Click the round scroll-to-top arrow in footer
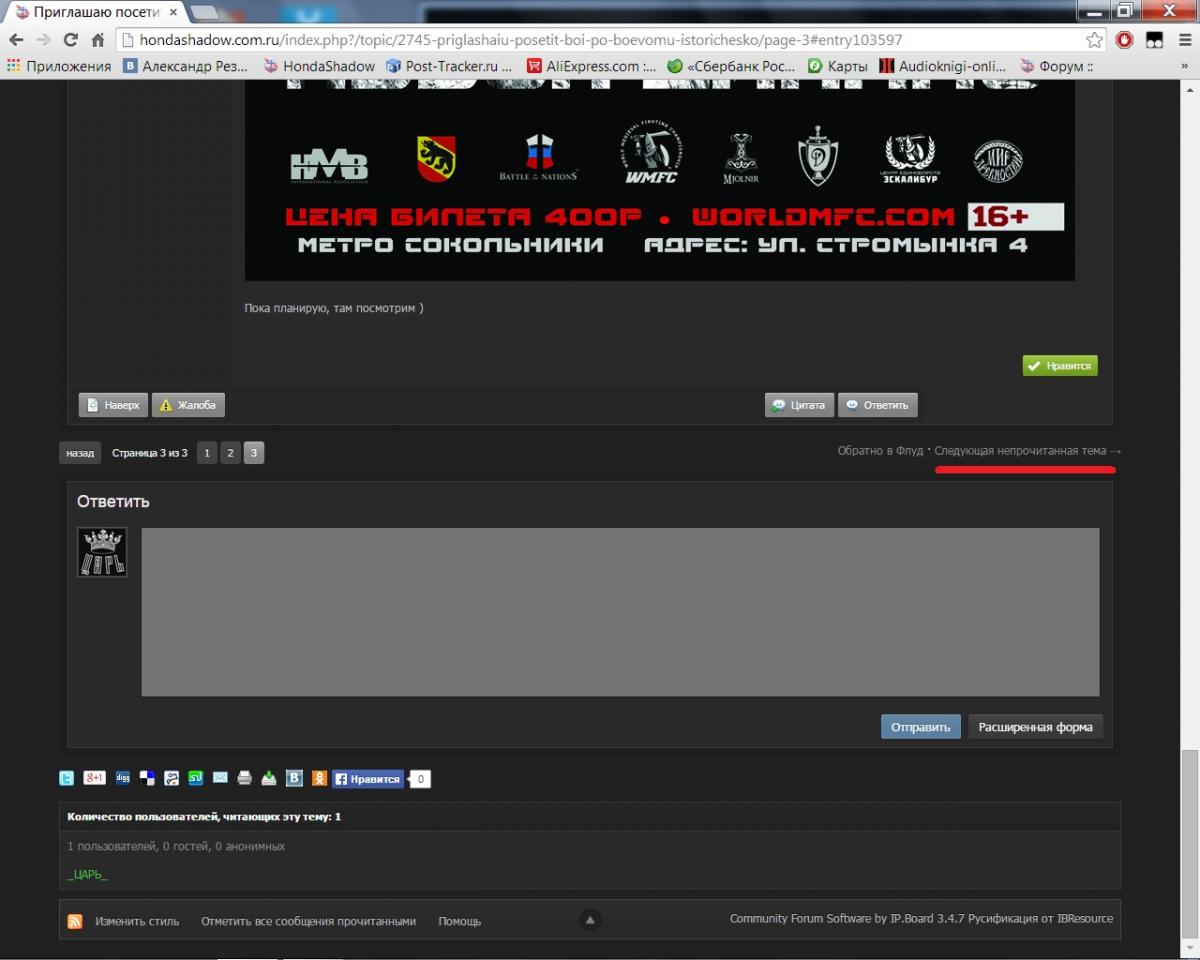 [x=590, y=919]
